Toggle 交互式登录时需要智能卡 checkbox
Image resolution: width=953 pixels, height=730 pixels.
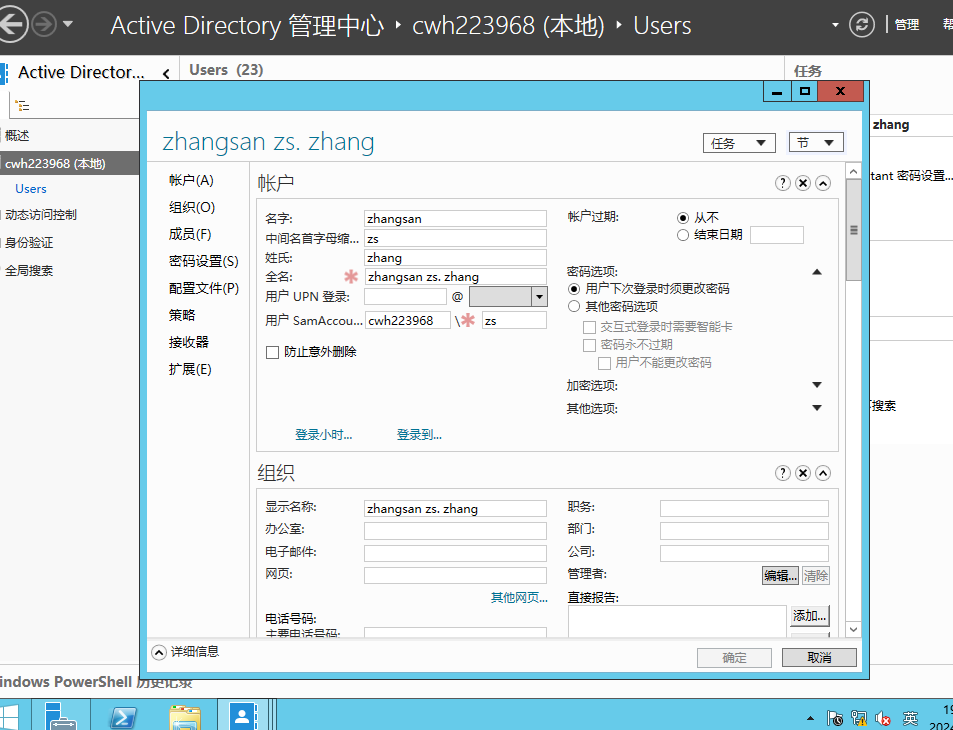click(589, 327)
